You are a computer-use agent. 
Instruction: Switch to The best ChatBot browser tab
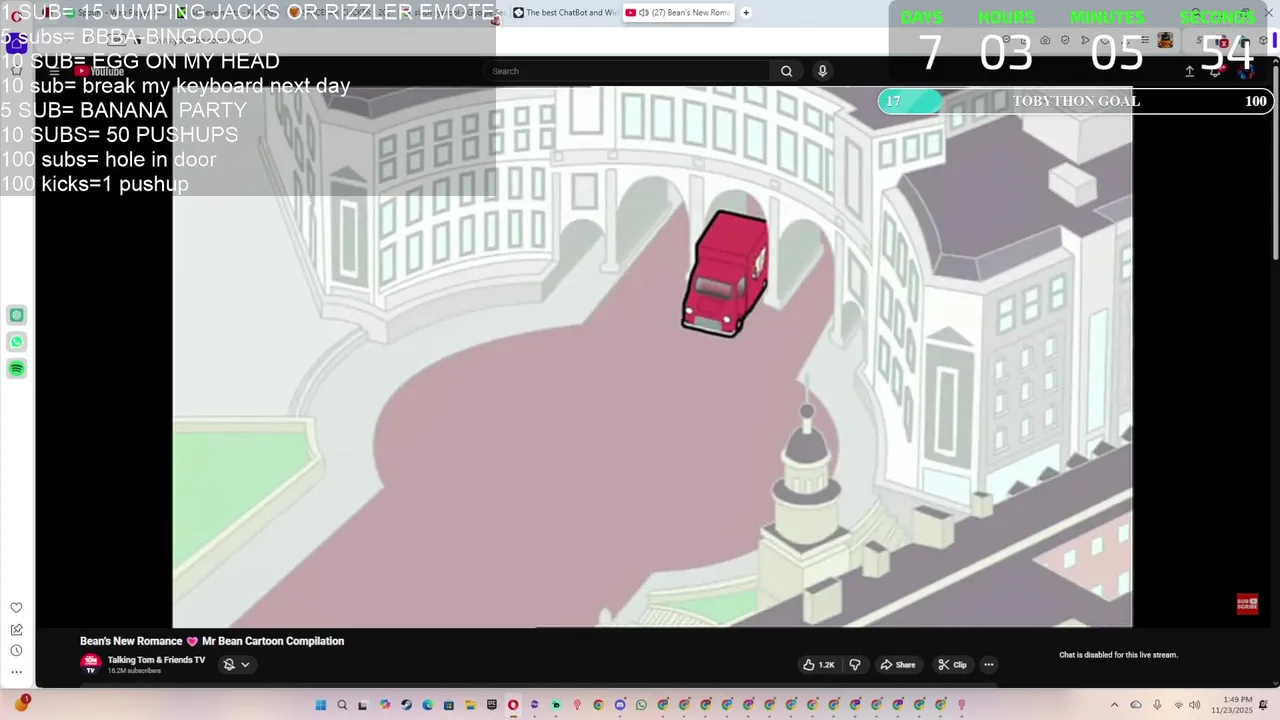pos(565,13)
